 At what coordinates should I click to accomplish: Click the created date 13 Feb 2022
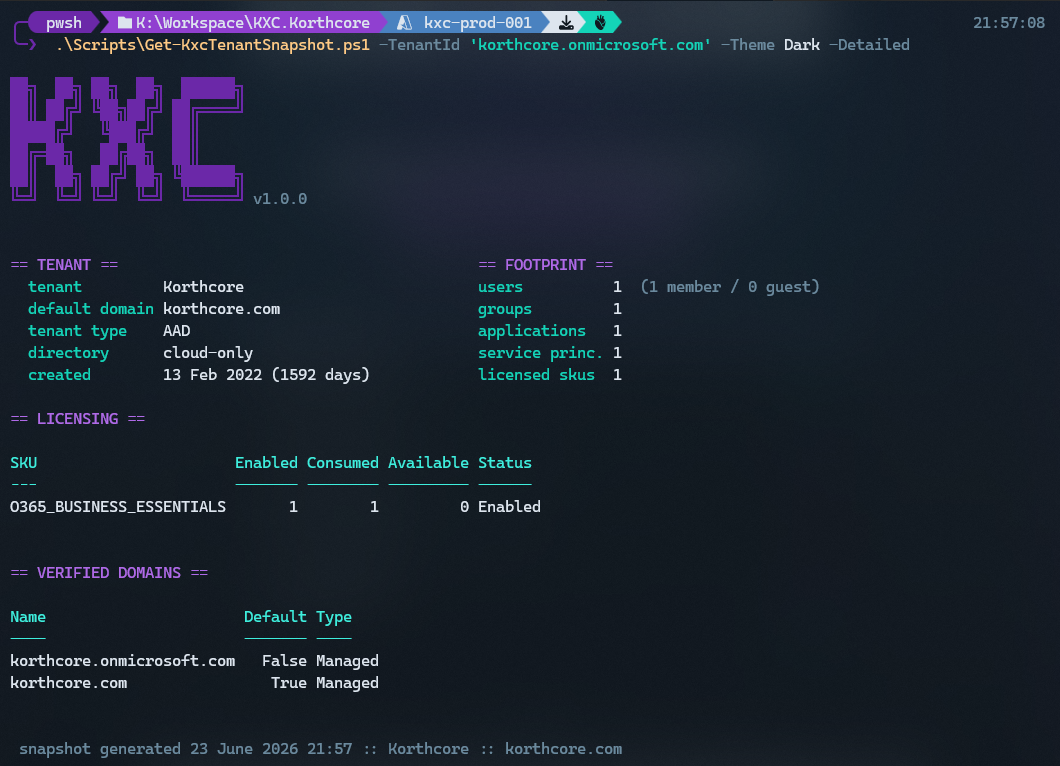click(x=212, y=375)
